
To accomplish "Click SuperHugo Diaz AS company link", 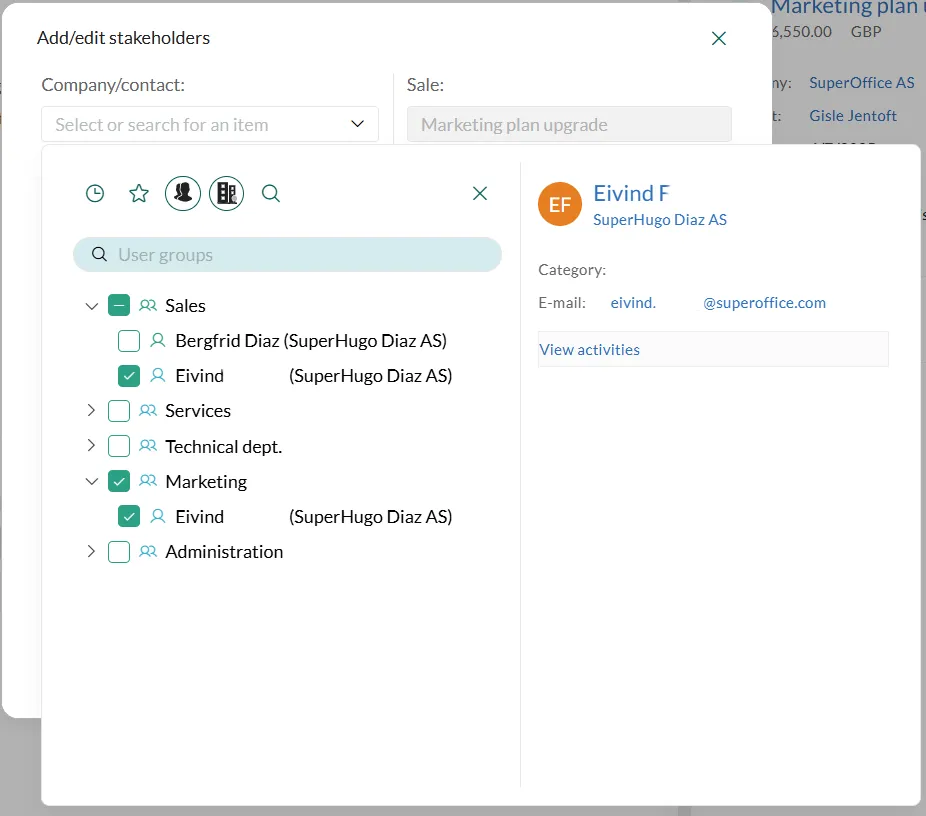I will click(x=660, y=220).
